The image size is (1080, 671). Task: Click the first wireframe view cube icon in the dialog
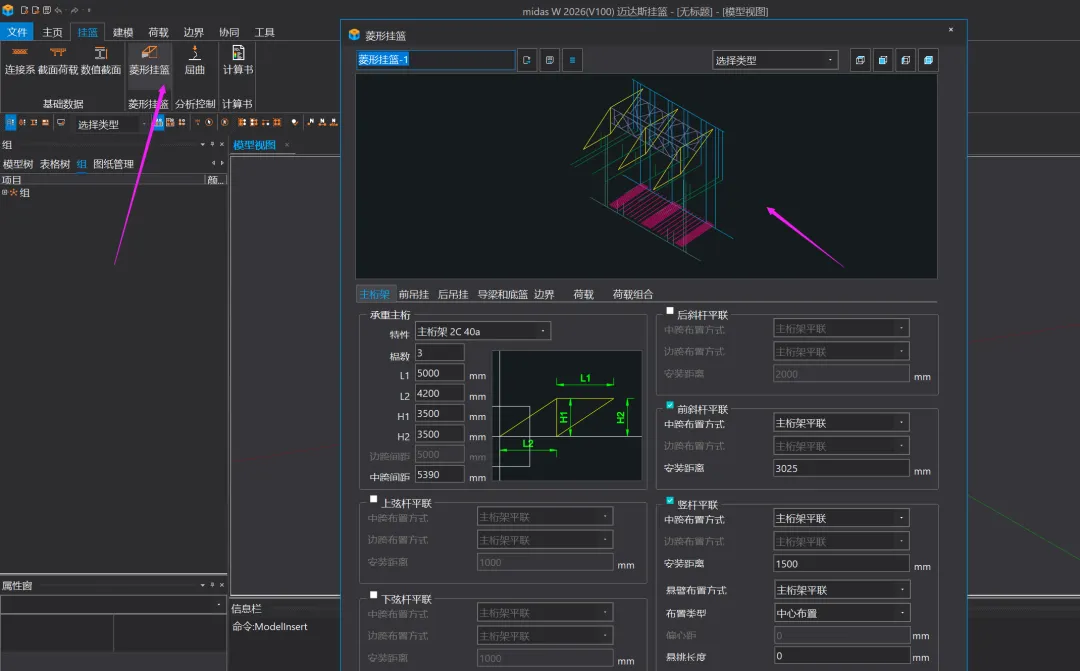pos(860,60)
